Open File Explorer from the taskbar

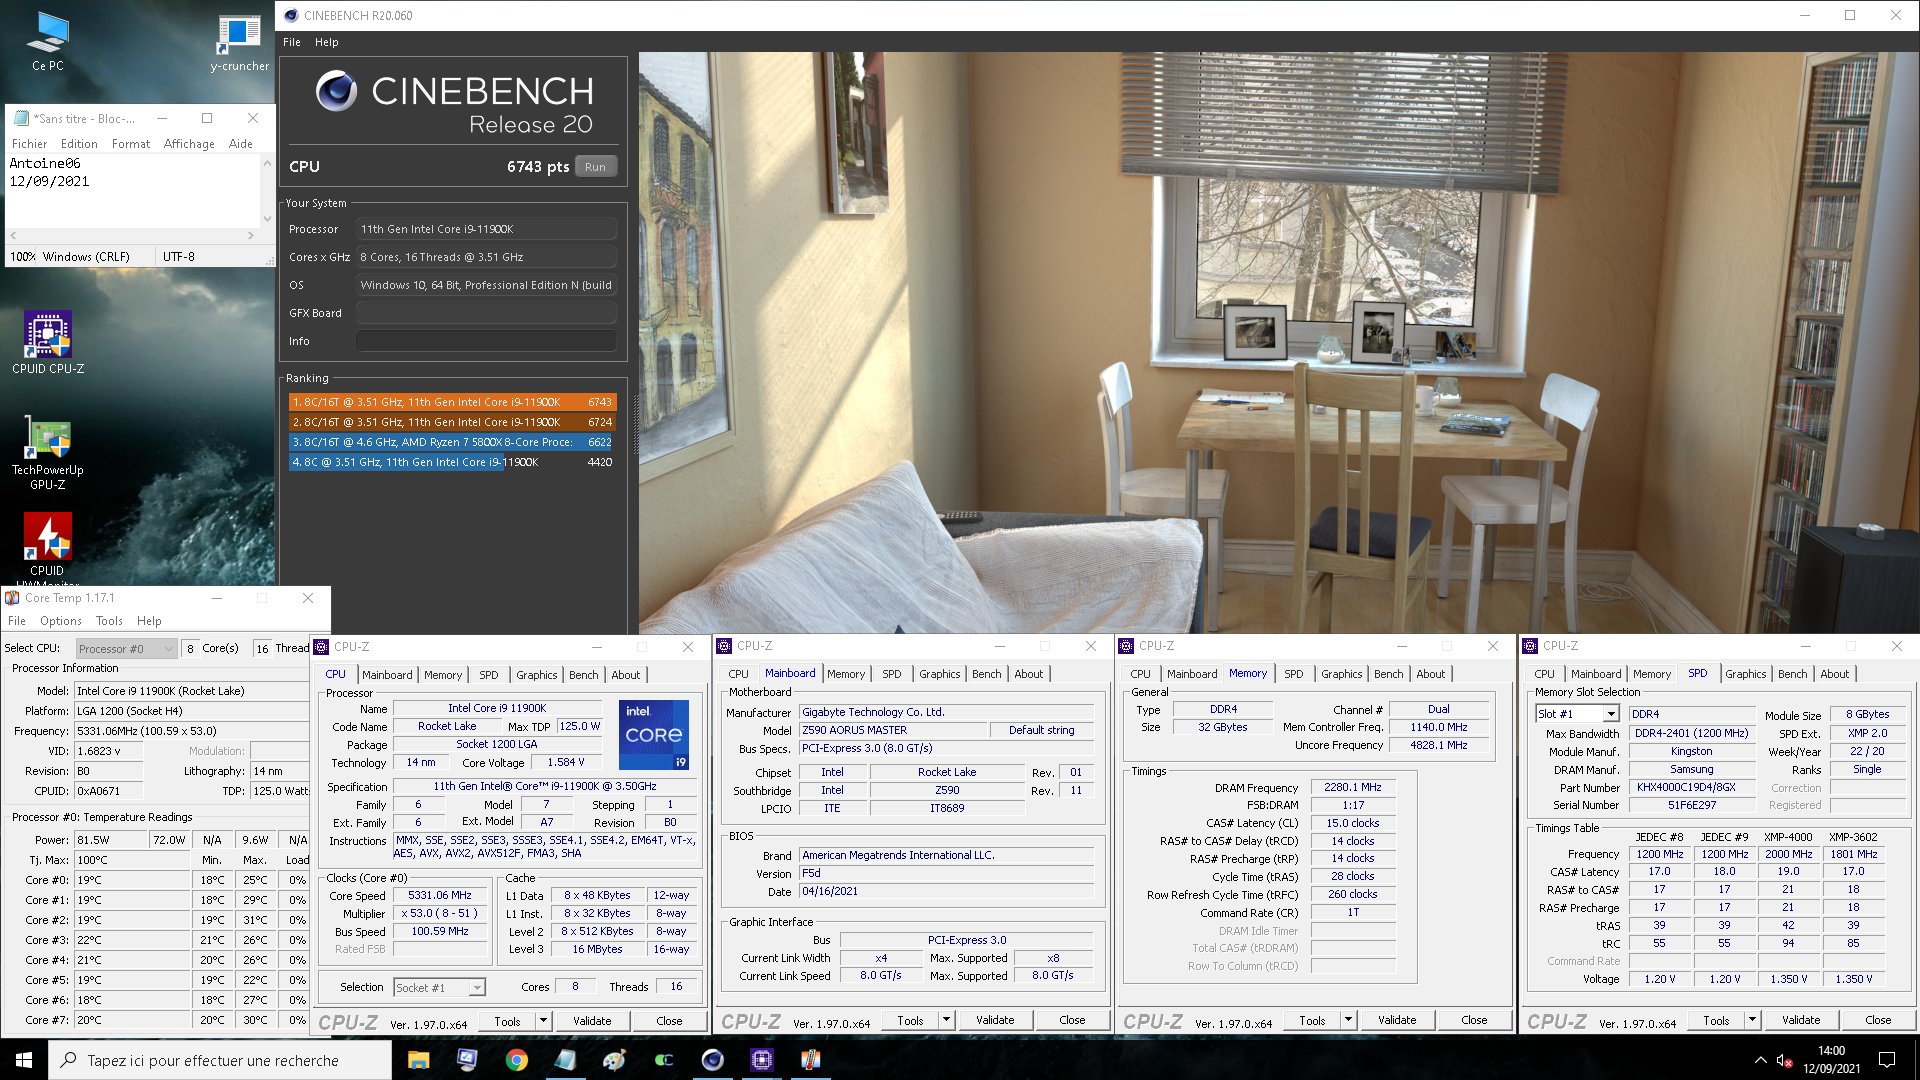click(418, 1060)
